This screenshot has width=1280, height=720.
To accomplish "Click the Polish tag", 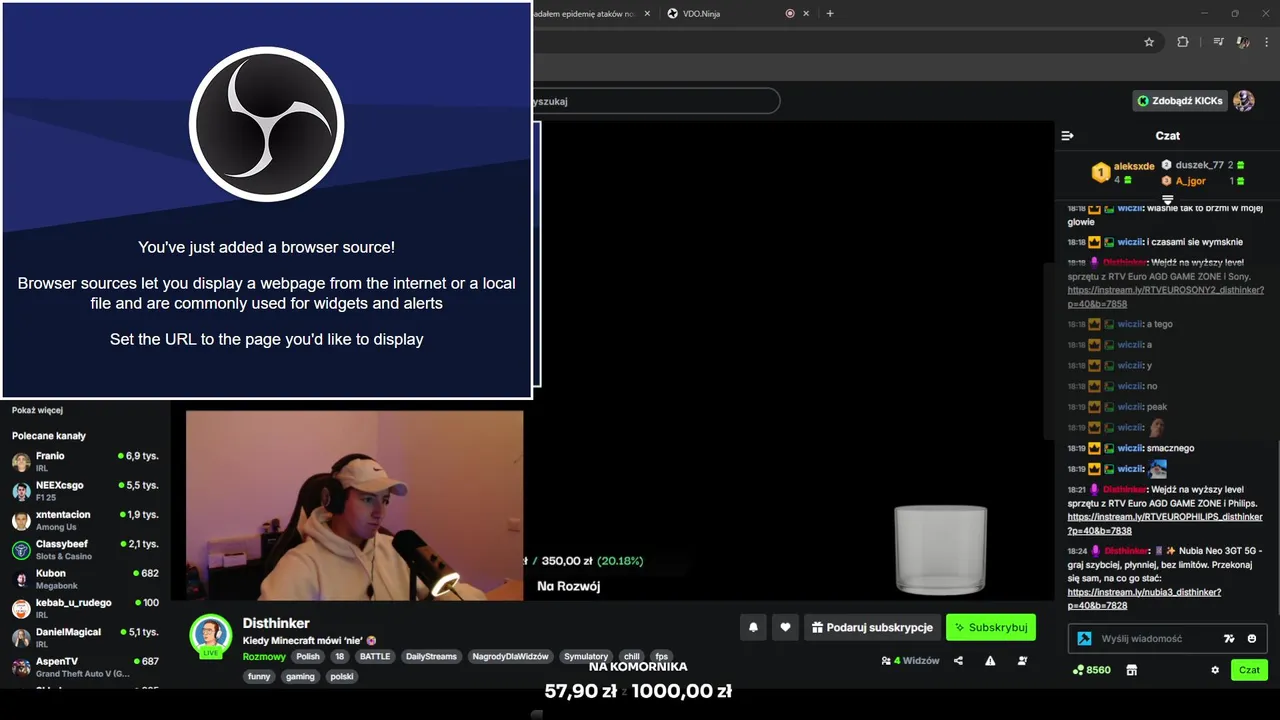I will (308, 657).
